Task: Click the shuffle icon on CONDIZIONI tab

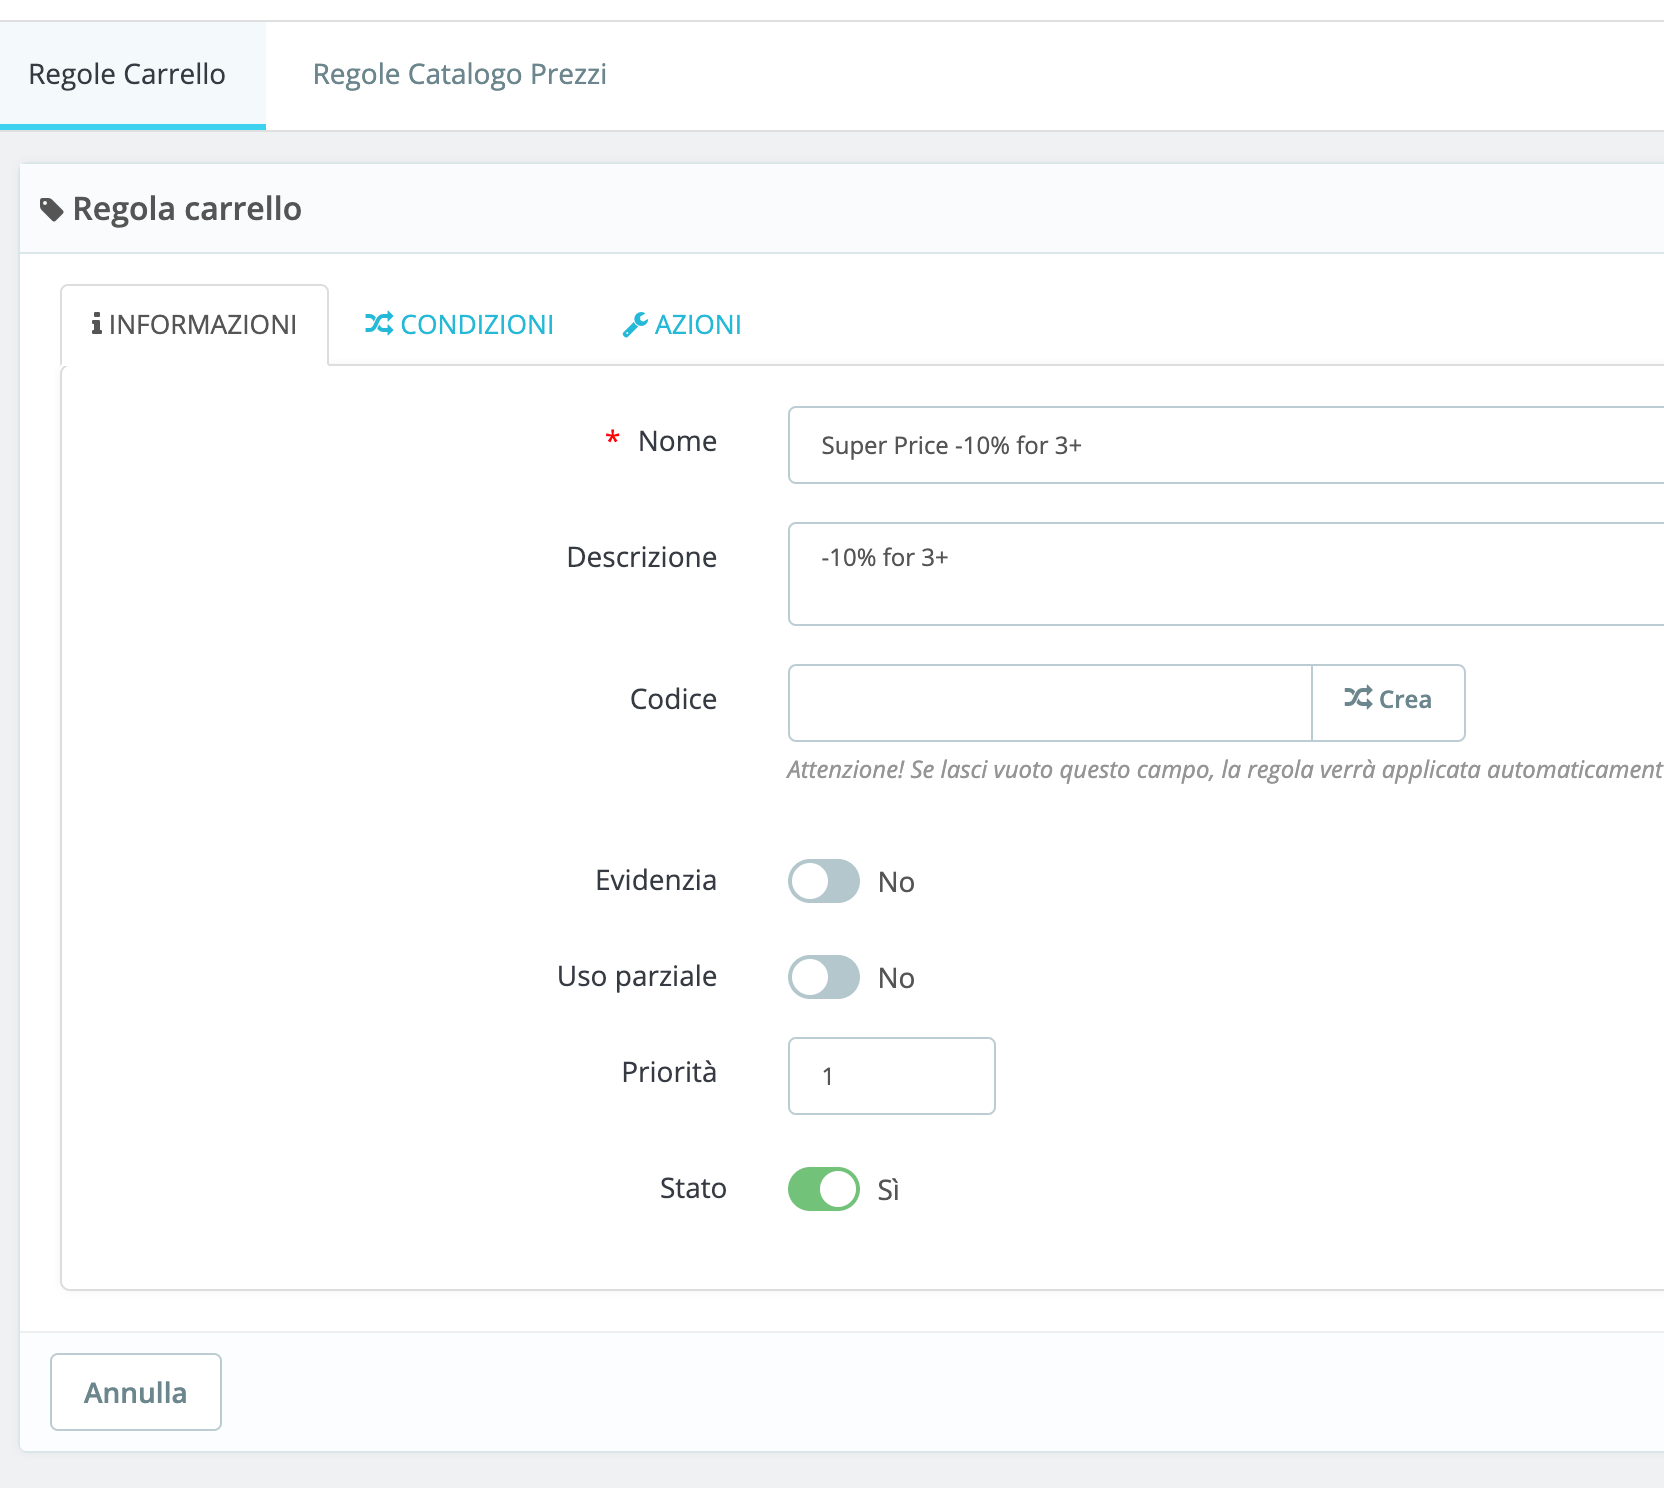Action: point(378,324)
